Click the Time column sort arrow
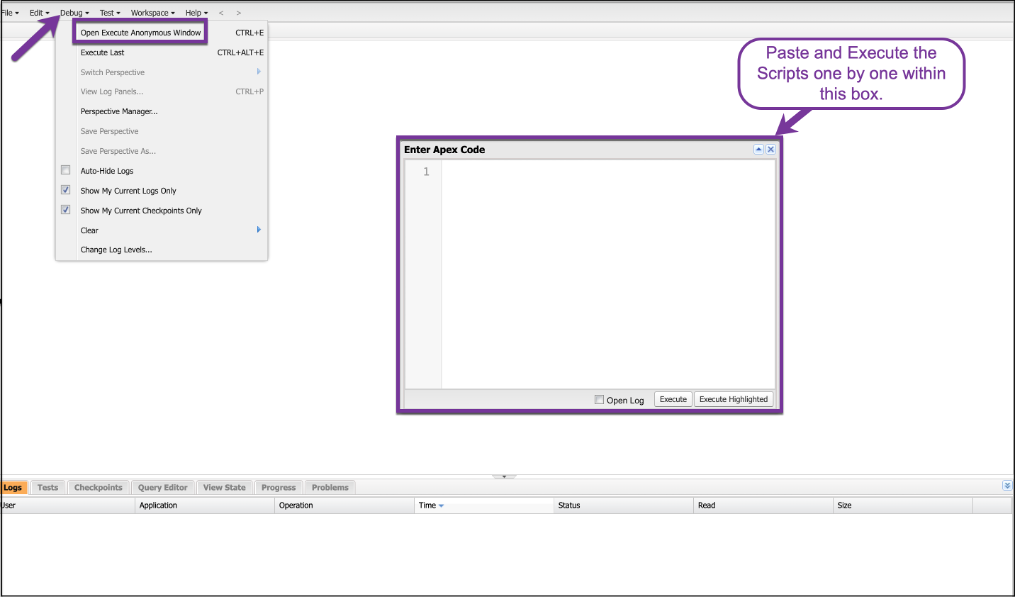The height and width of the screenshot is (598, 1016). pyautogui.click(x=441, y=506)
